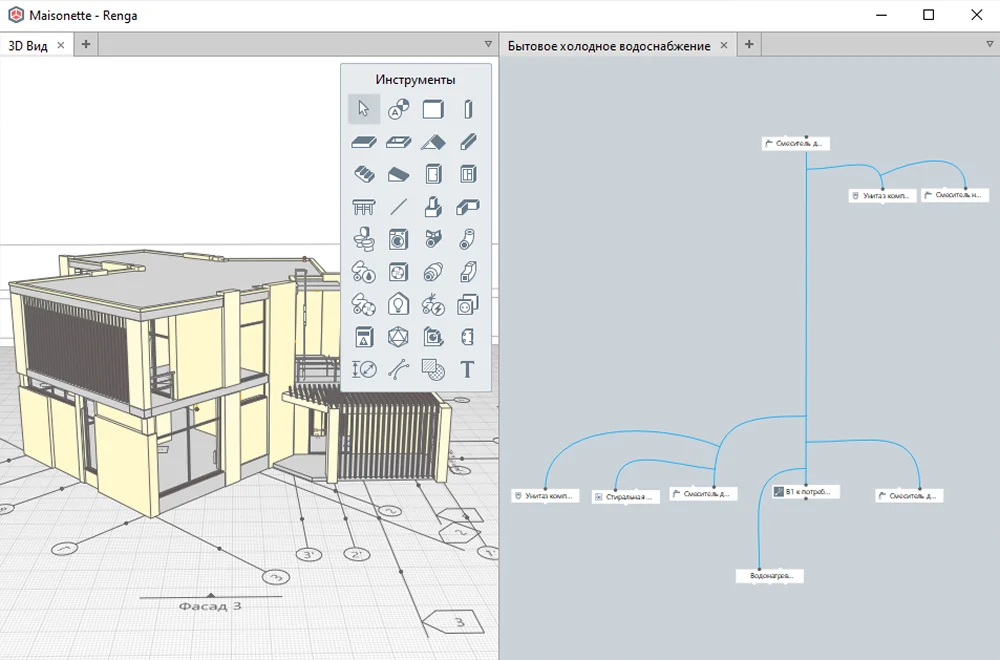
Task: Add new tab in right pane
Action: [x=749, y=45]
